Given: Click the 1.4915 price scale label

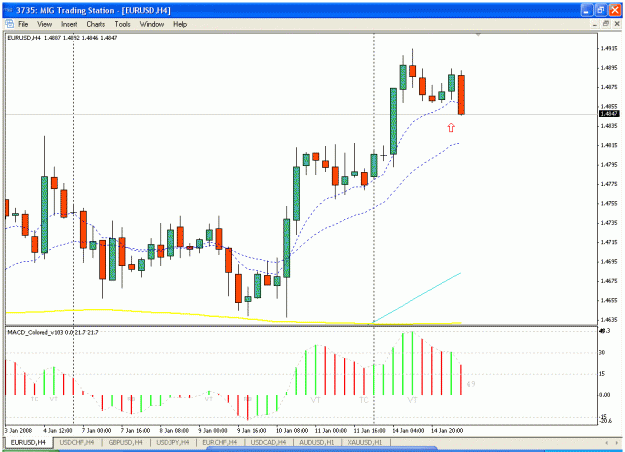Looking at the screenshot, I should (609, 48).
